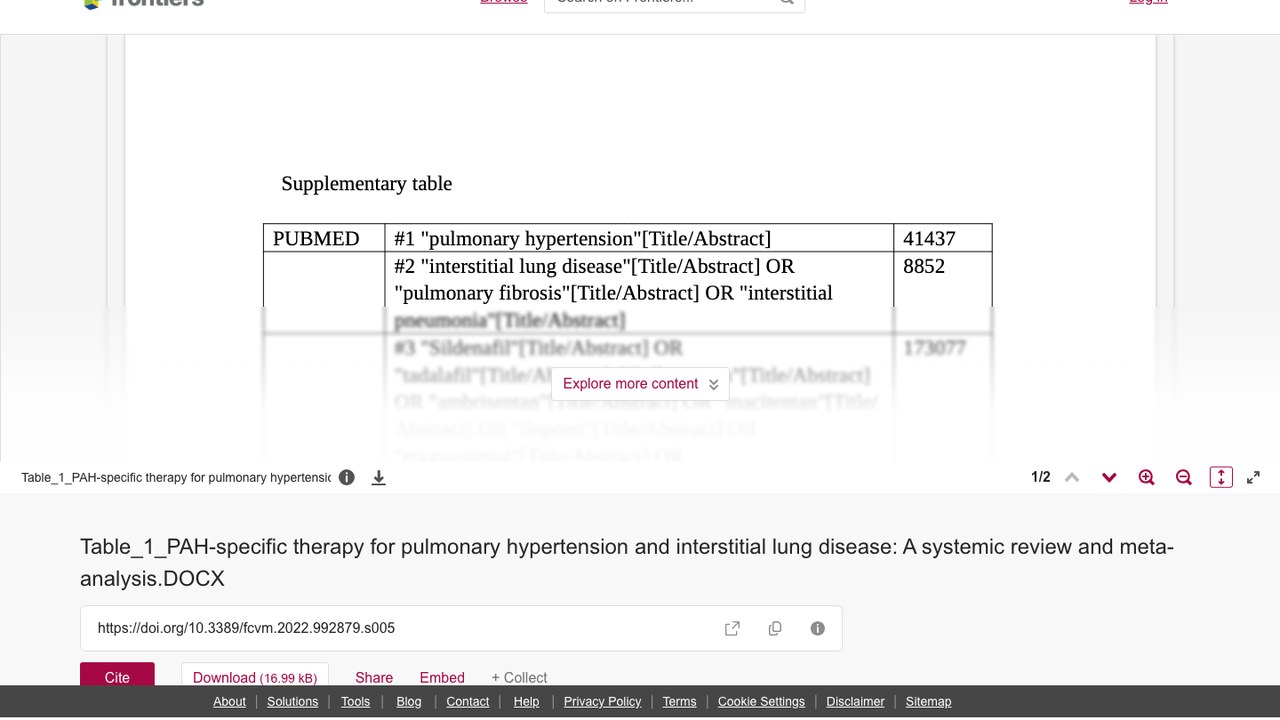1280x720 pixels.
Task: Open the Contact footer link
Action: click(467, 702)
